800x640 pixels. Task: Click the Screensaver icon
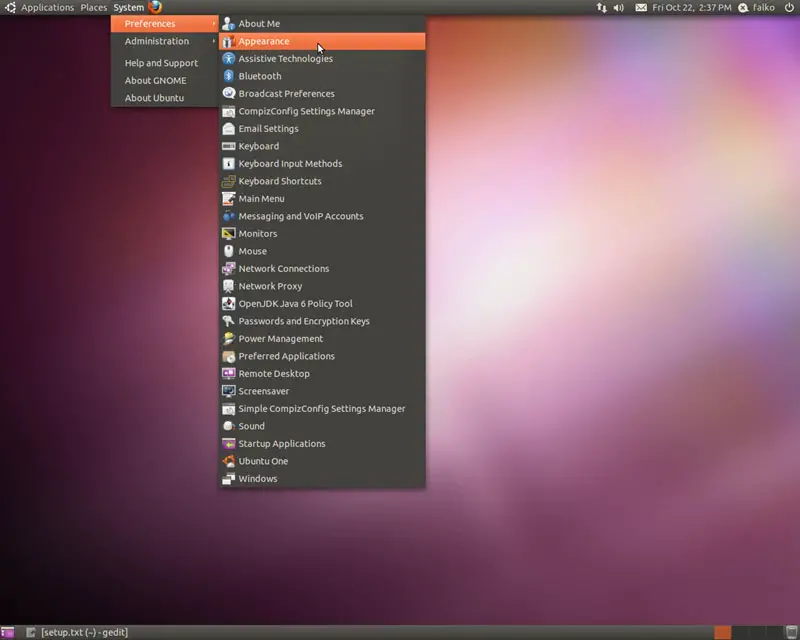pos(229,391)
